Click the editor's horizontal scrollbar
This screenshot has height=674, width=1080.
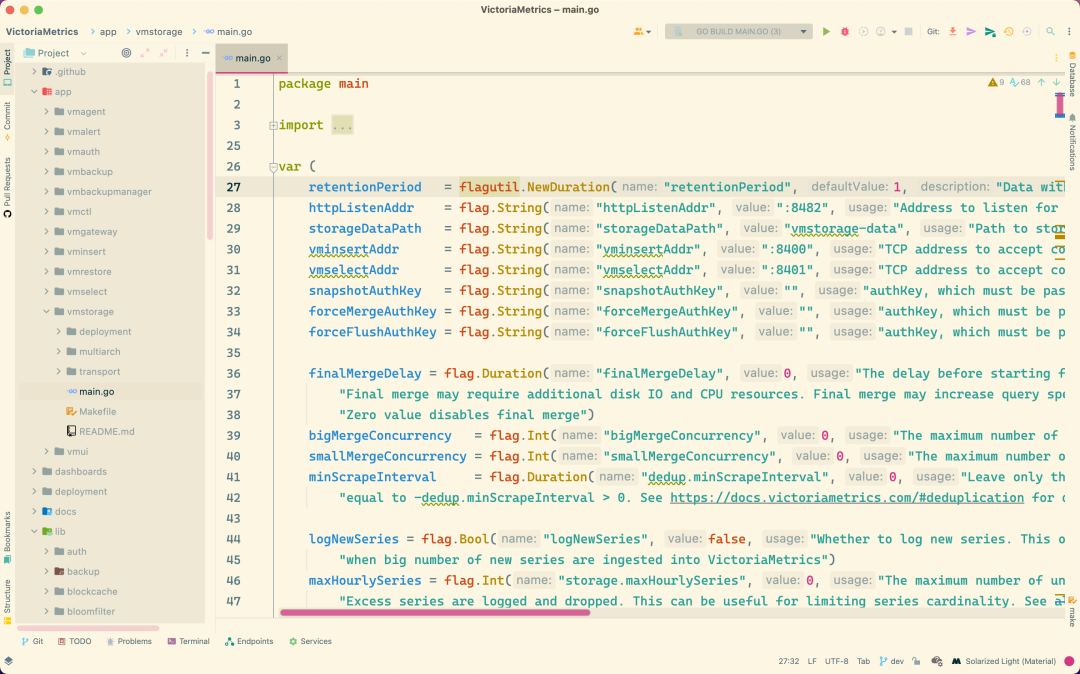pyautogui.click(x=435, y=612)
